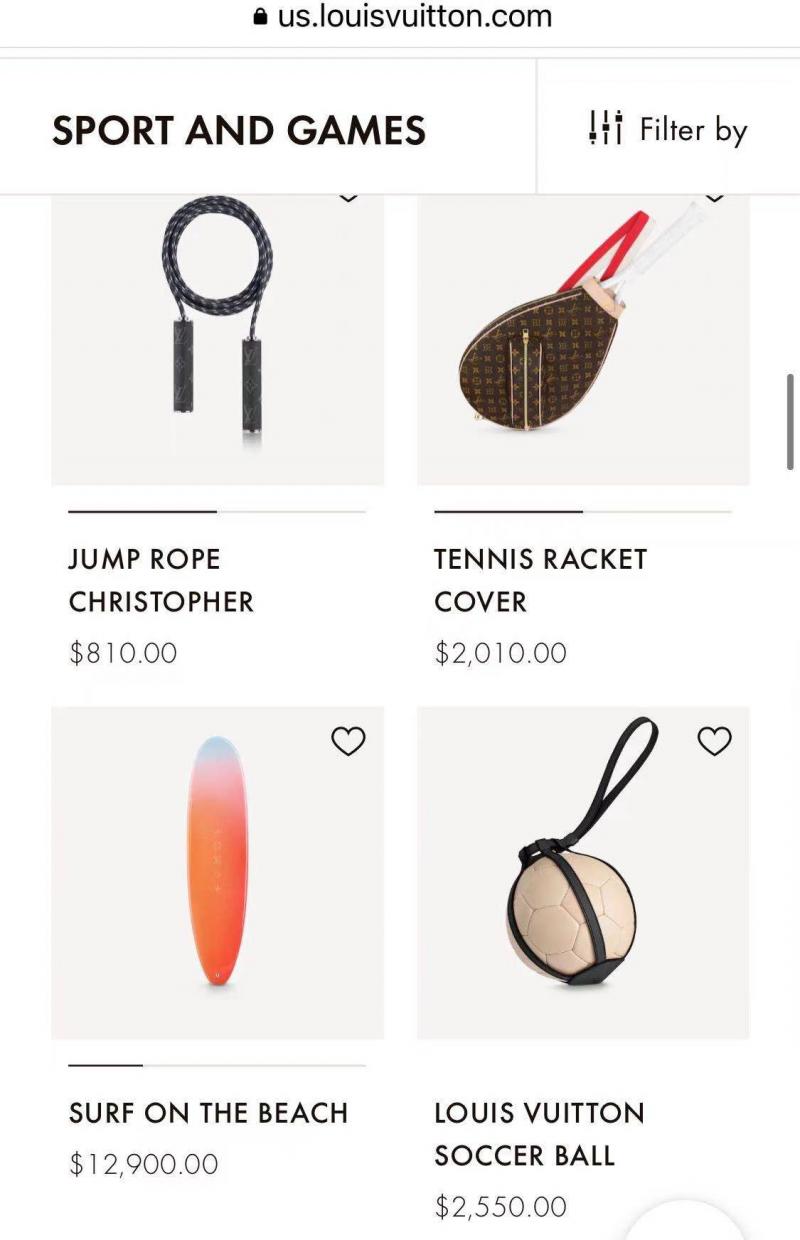View the orange surfboard product image
Screen dimensions: 800x1240
pyautogui.click(x=218, y=873)
